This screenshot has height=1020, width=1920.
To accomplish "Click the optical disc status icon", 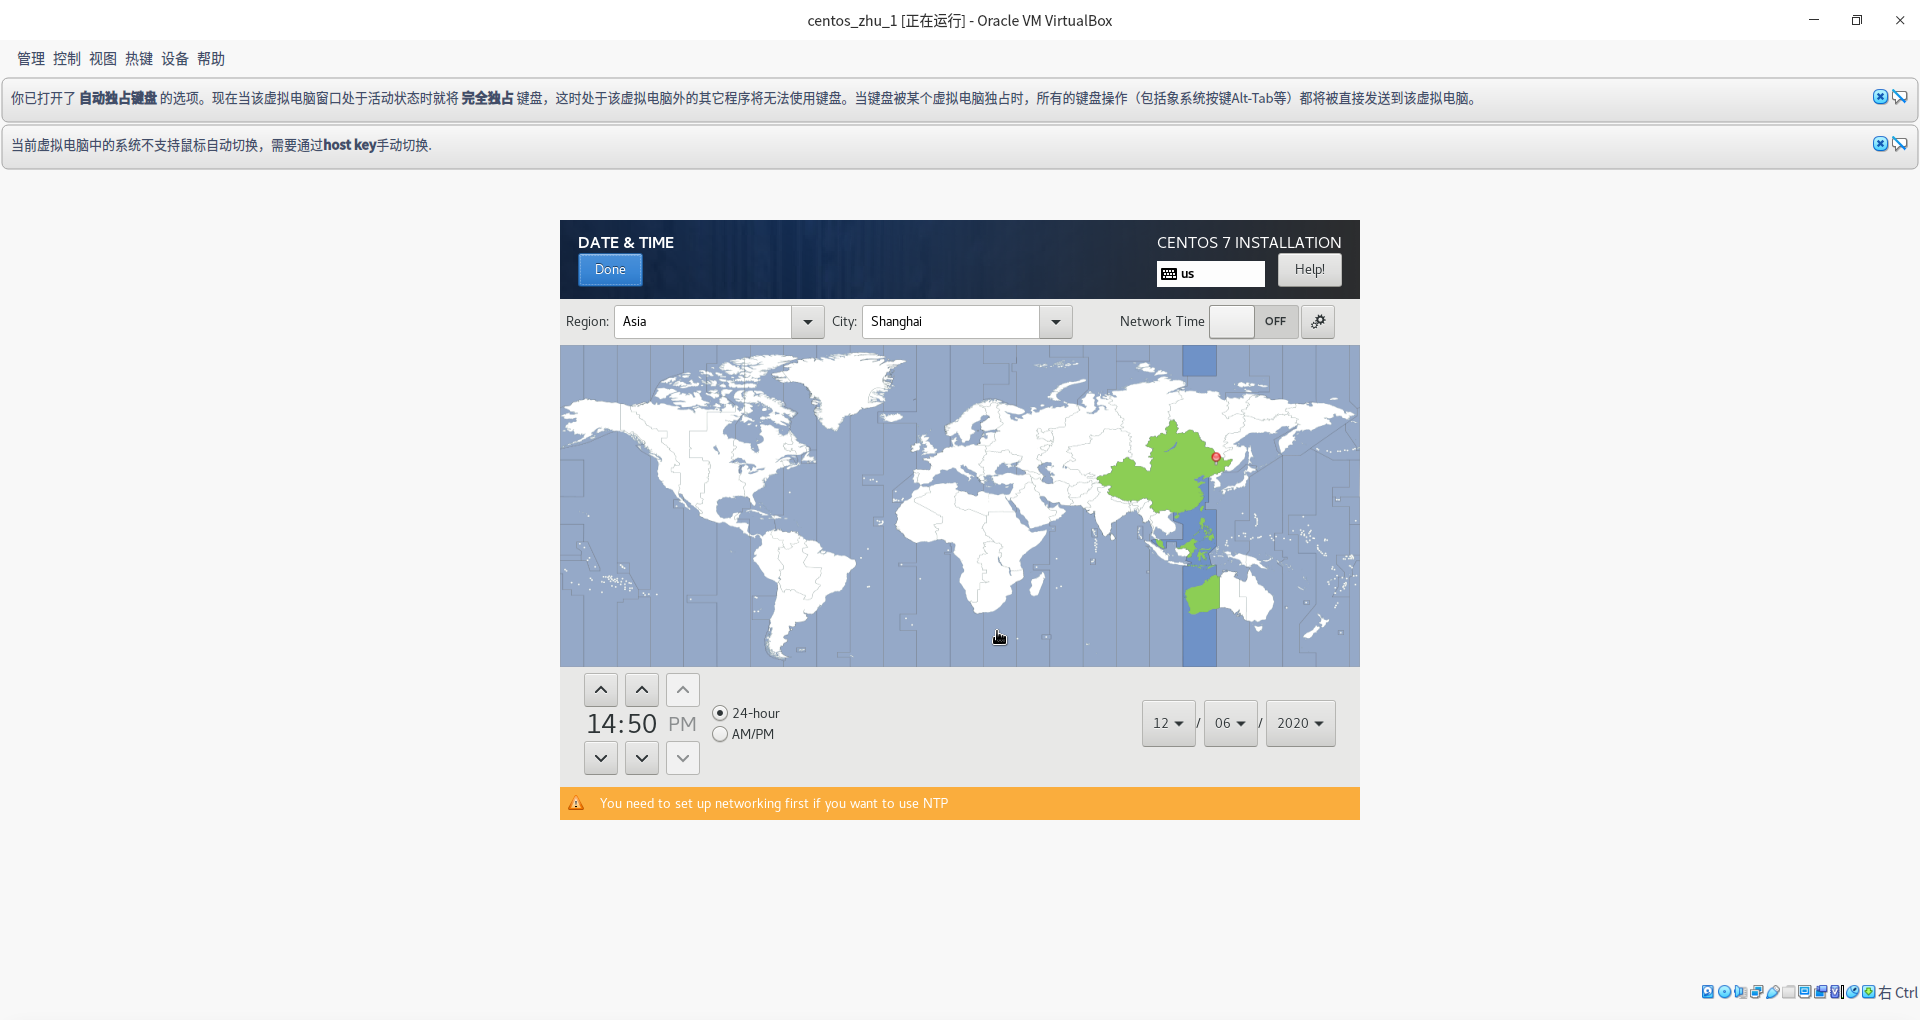I will 1725,992.
